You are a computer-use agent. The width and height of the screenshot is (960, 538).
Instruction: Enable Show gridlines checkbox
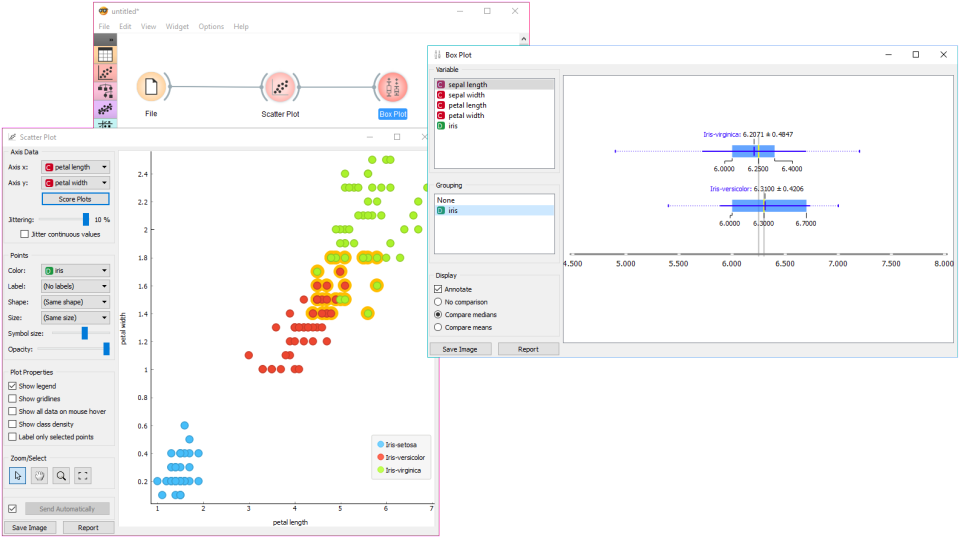[12, 399]
